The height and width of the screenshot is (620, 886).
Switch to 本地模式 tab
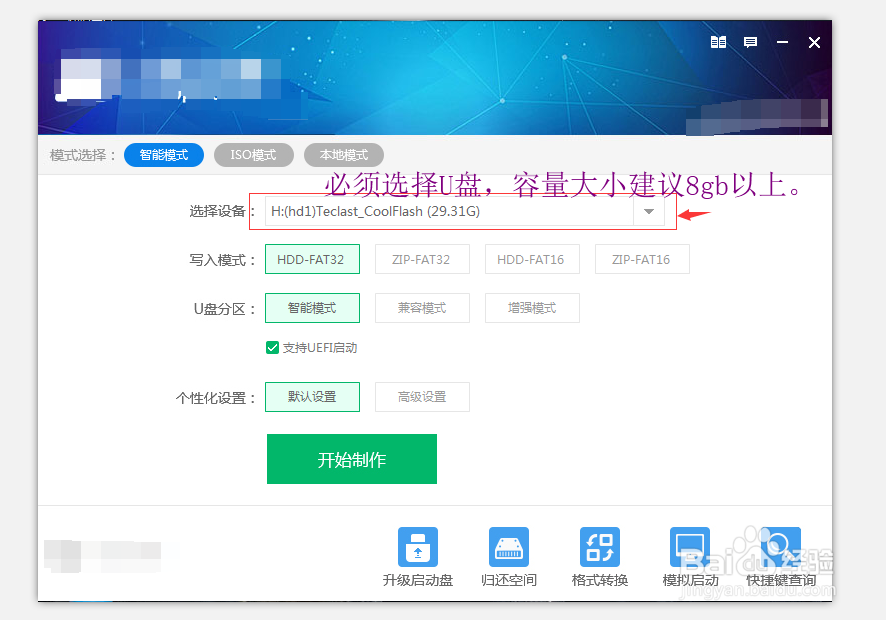click(344, 155)
